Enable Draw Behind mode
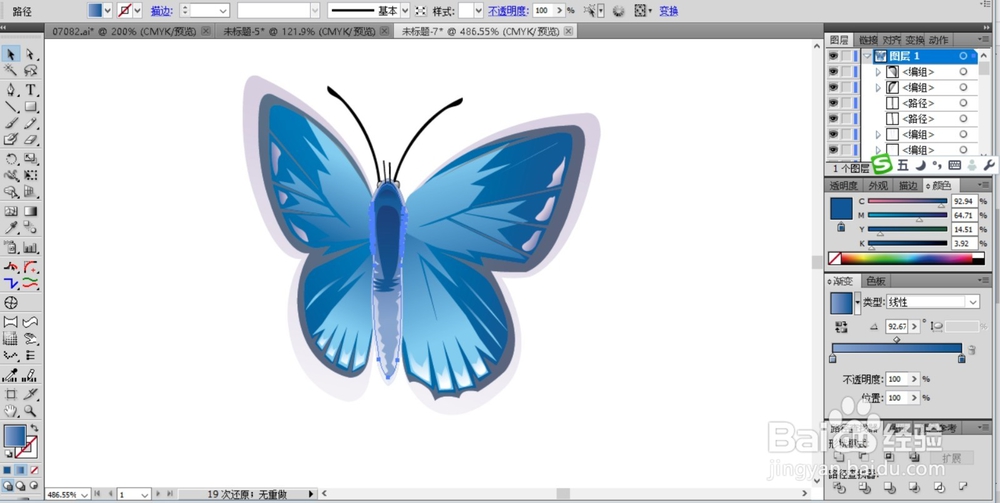Image resolution: width=1000 pixels, height=503 pixels. click(x=21, y=486)
